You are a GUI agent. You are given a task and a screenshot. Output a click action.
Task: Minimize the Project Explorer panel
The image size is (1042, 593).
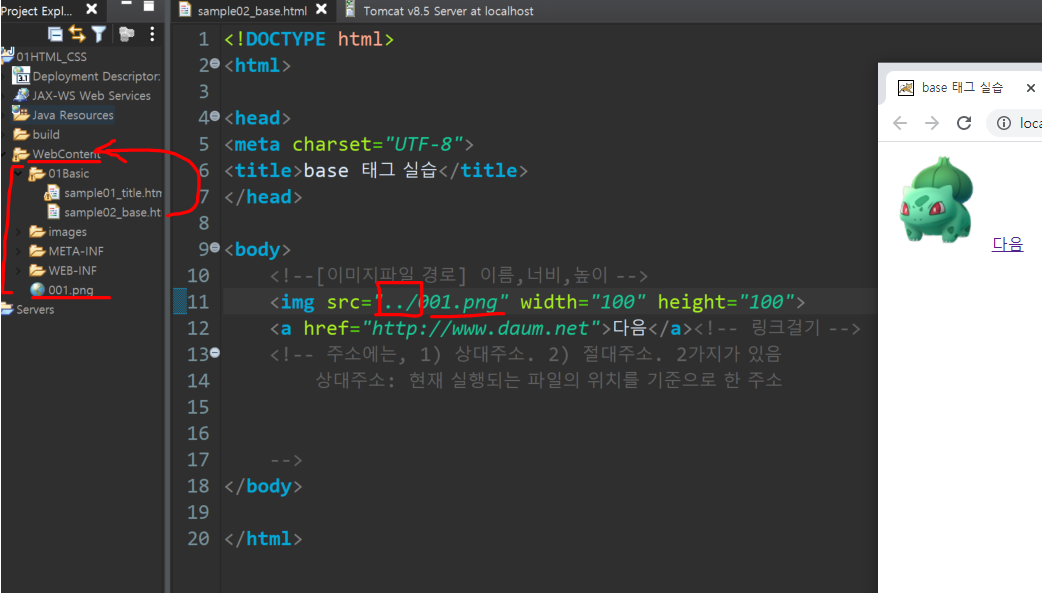126,5
